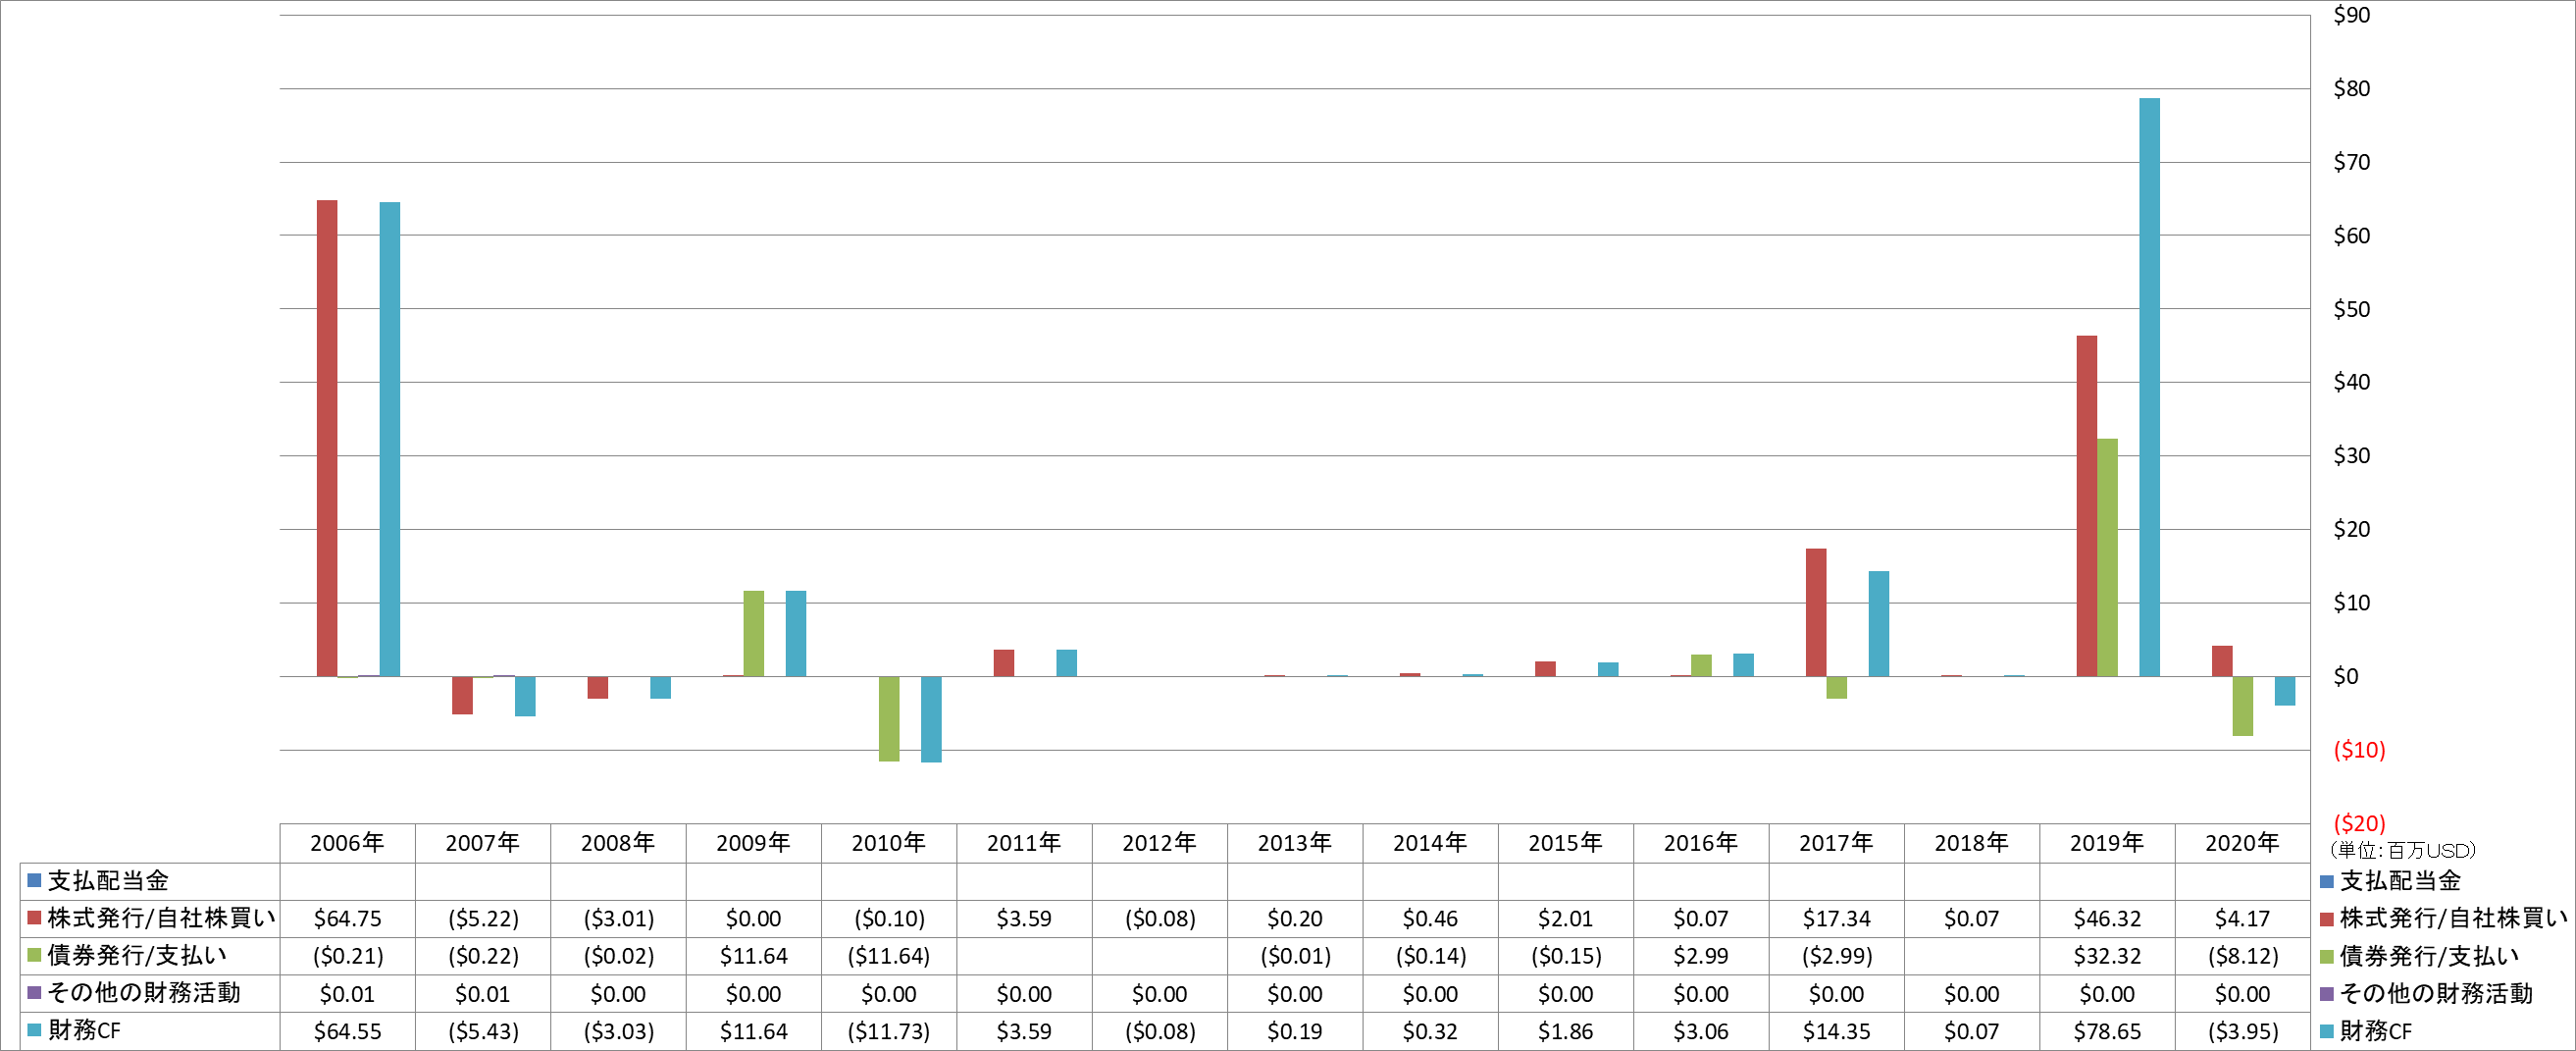This screenshot has width=2576, height=1051.
Task: Click the green 2009 bond issuance bar
Action: [x=753, y=633]
